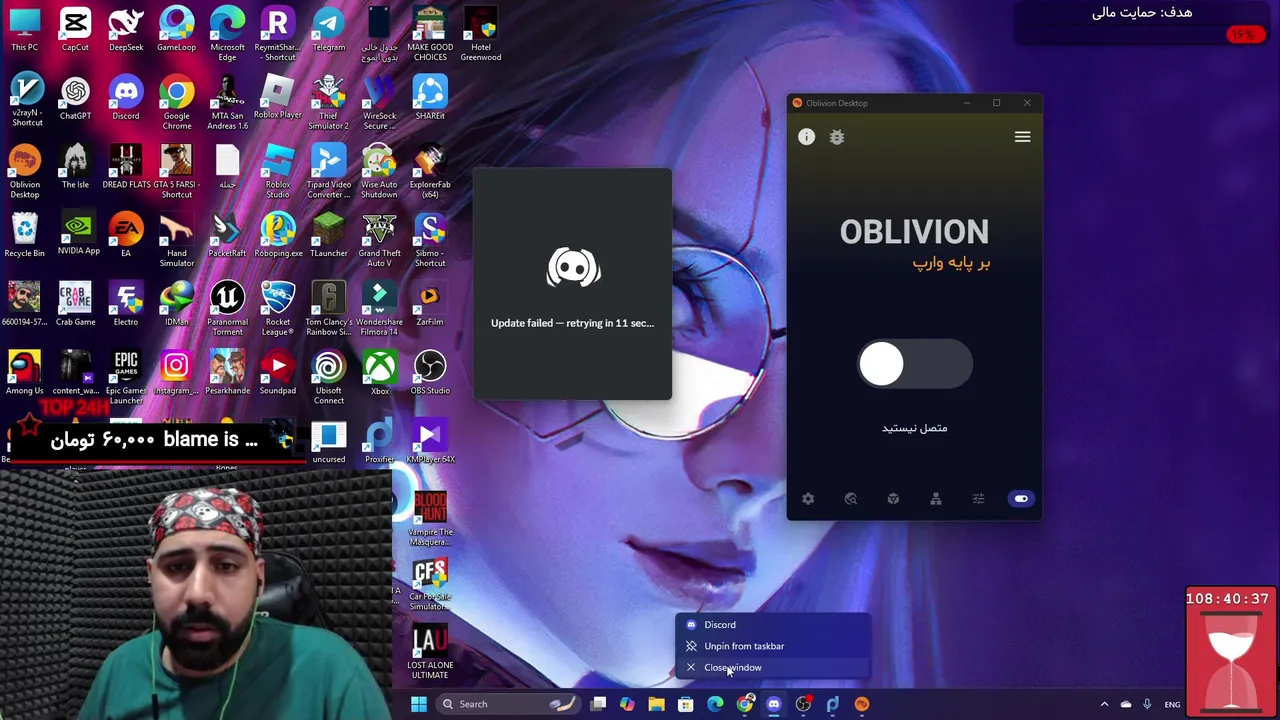Select the Rocket League desktop shortcut
Image resolution: width=1280 pixels, height=720 pixels.
coord(278,308)
